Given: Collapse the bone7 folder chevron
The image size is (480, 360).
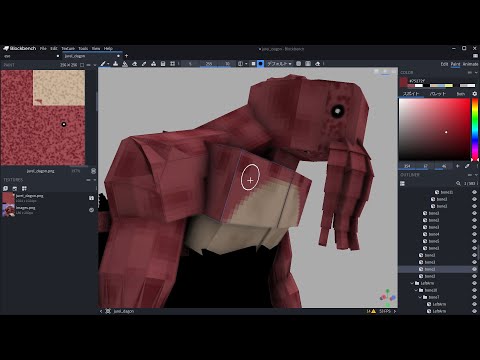Looking at the screenshot, I should [420, 297].
